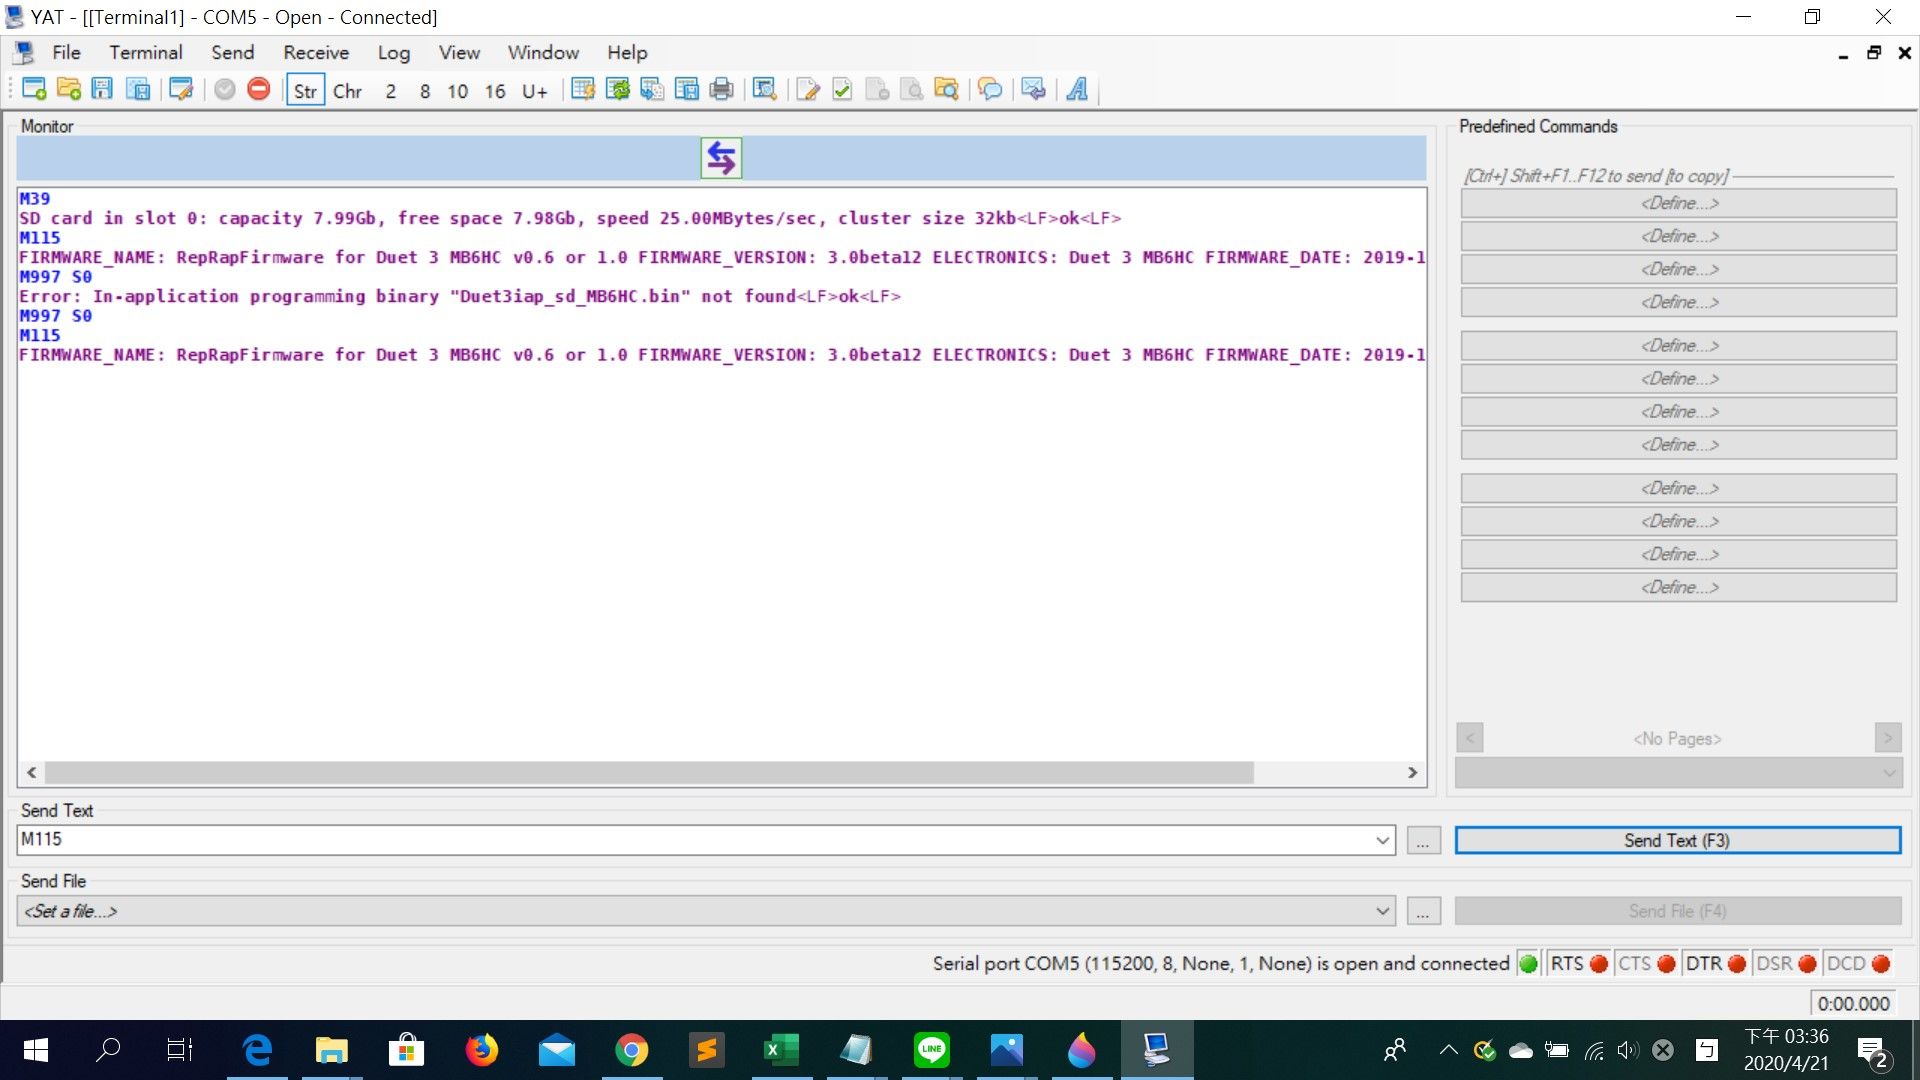Click the Save Workspace icon
Viewport: 1920px width, 1080px height.
pos(138,89)
